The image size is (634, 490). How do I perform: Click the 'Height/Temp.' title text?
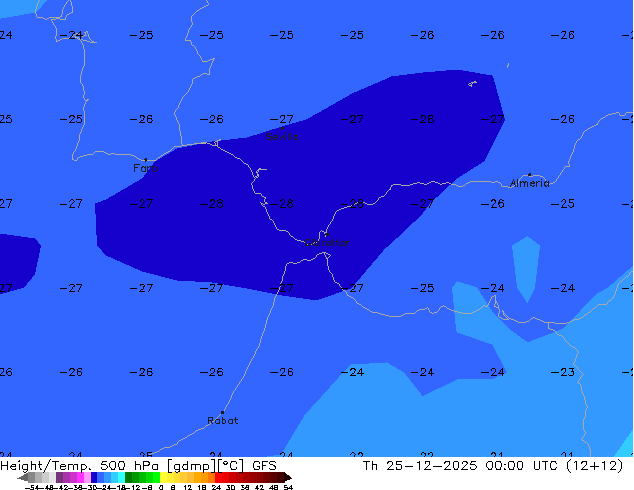pos(47,466)
